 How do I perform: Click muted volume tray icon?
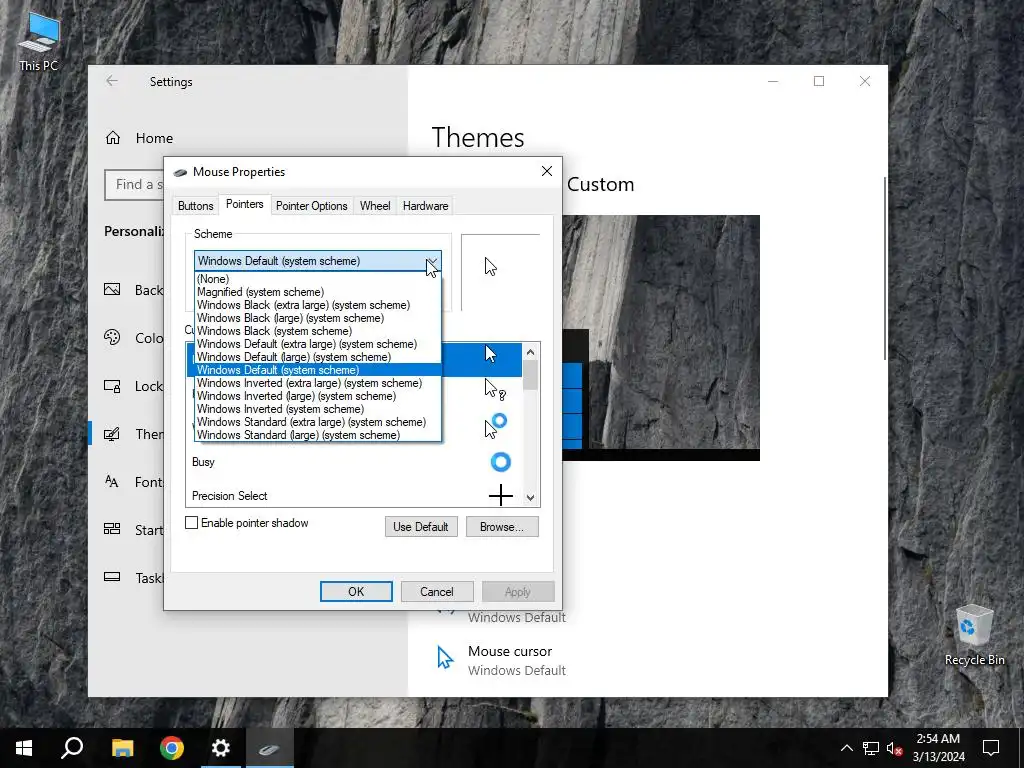click(895, 748)
